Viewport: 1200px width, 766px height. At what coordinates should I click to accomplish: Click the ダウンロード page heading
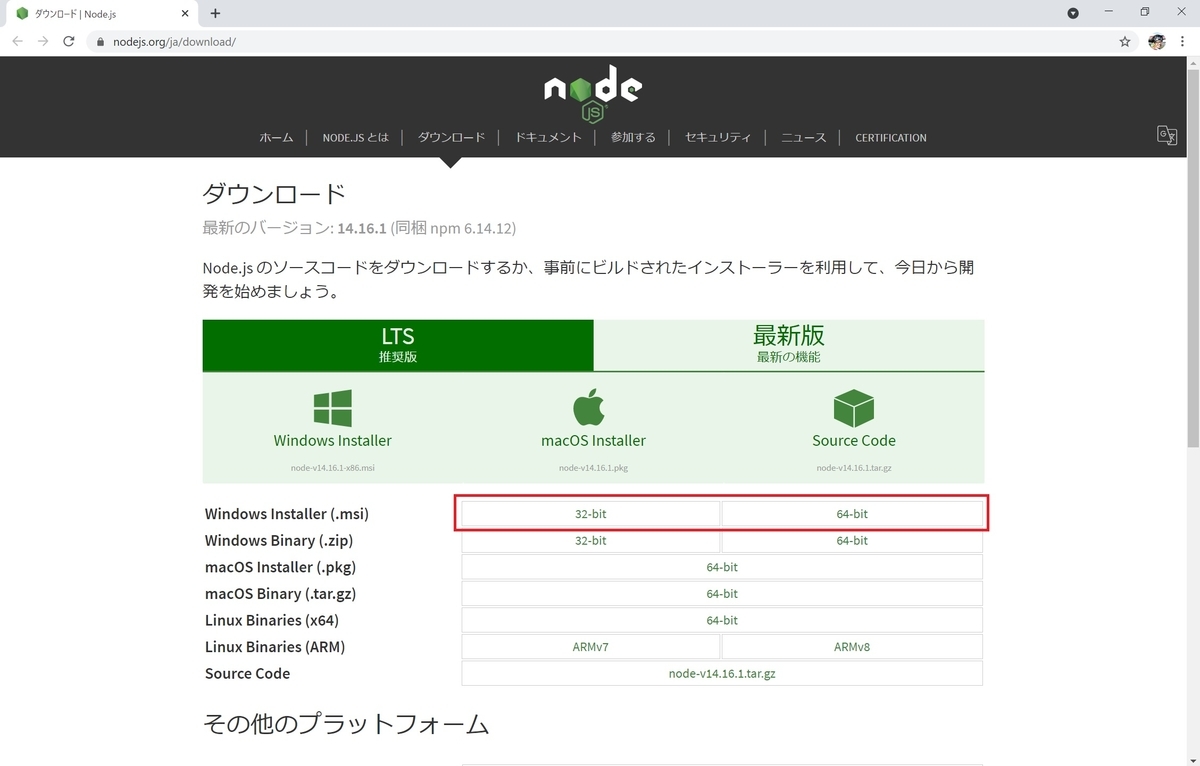(274, 193)
